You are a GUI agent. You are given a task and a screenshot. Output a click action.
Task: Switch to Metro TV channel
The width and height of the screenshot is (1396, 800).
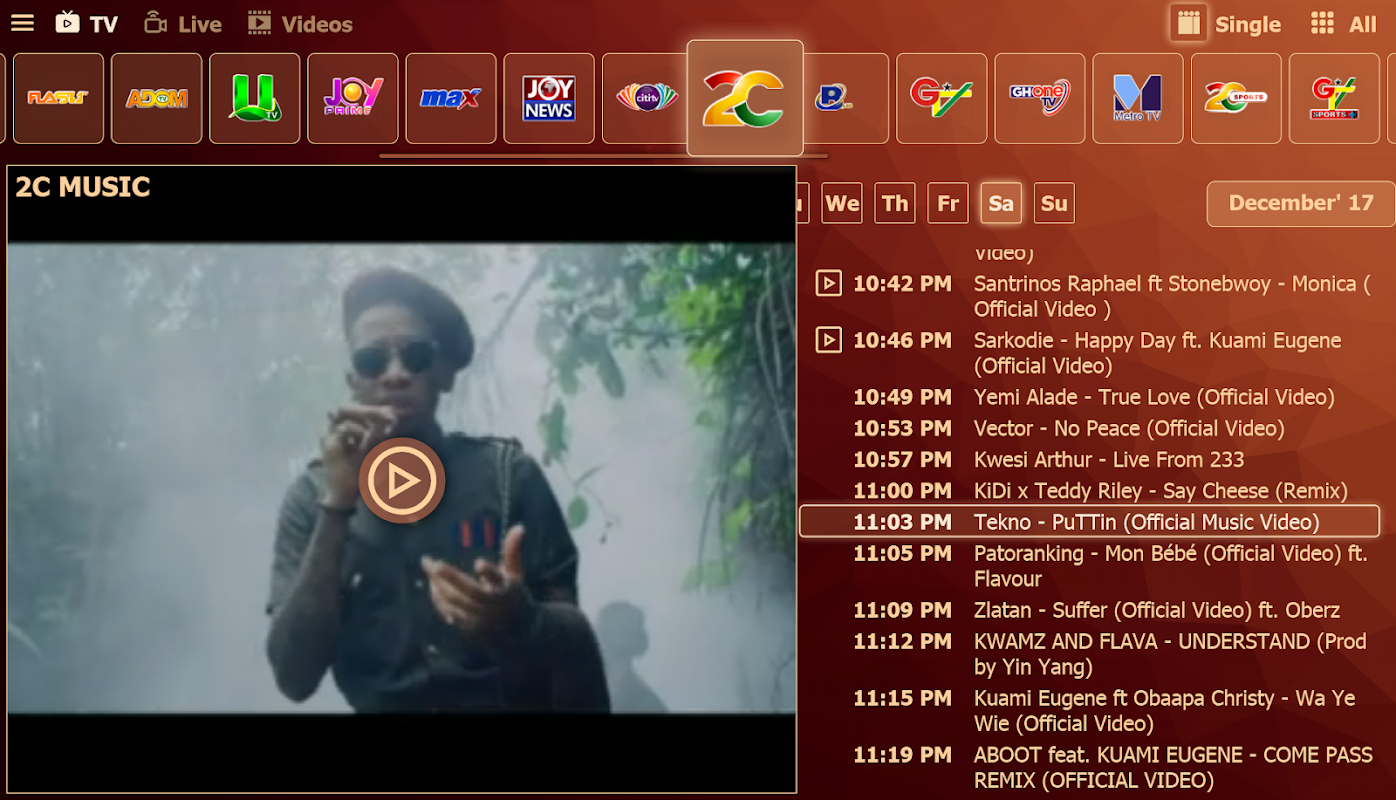(1138, 98)
